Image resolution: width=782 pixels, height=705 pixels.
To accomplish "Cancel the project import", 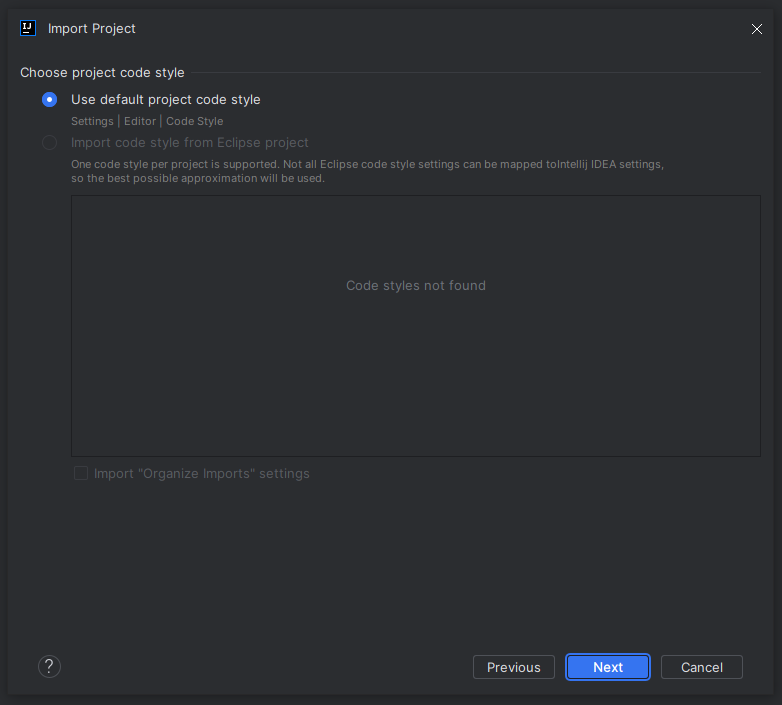I will 702,667.
